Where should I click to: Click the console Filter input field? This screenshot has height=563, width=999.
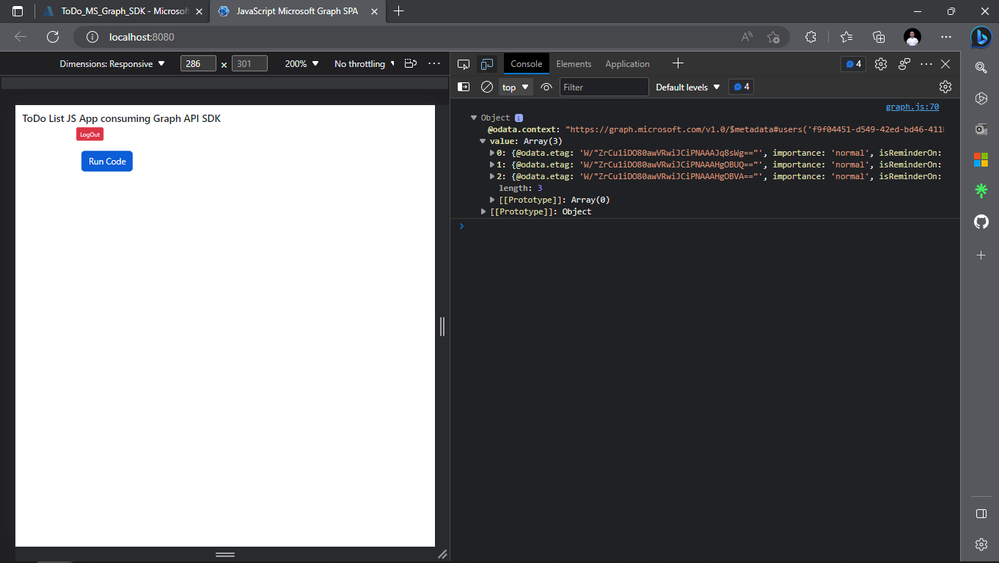coord(603,87)
